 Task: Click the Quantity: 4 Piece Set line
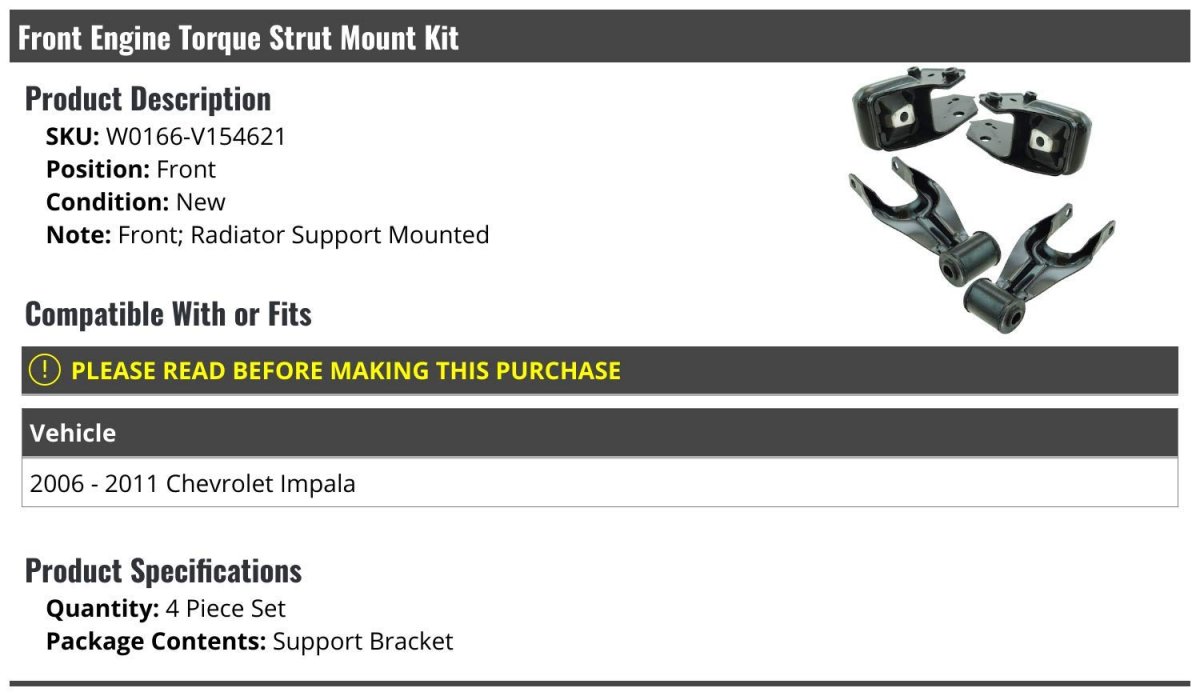166,608
